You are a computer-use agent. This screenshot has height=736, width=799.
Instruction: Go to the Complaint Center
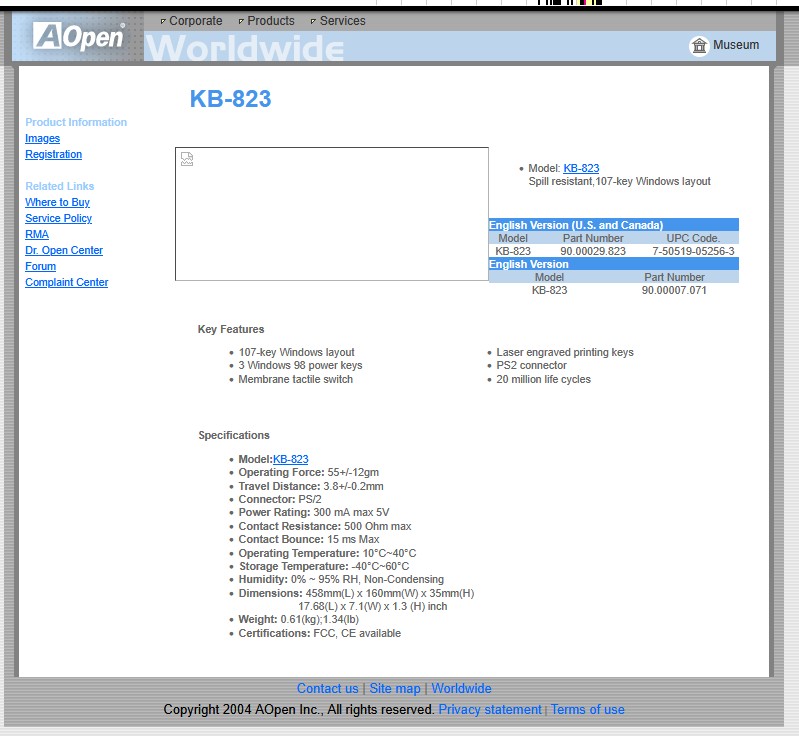(x=66, y=282)
